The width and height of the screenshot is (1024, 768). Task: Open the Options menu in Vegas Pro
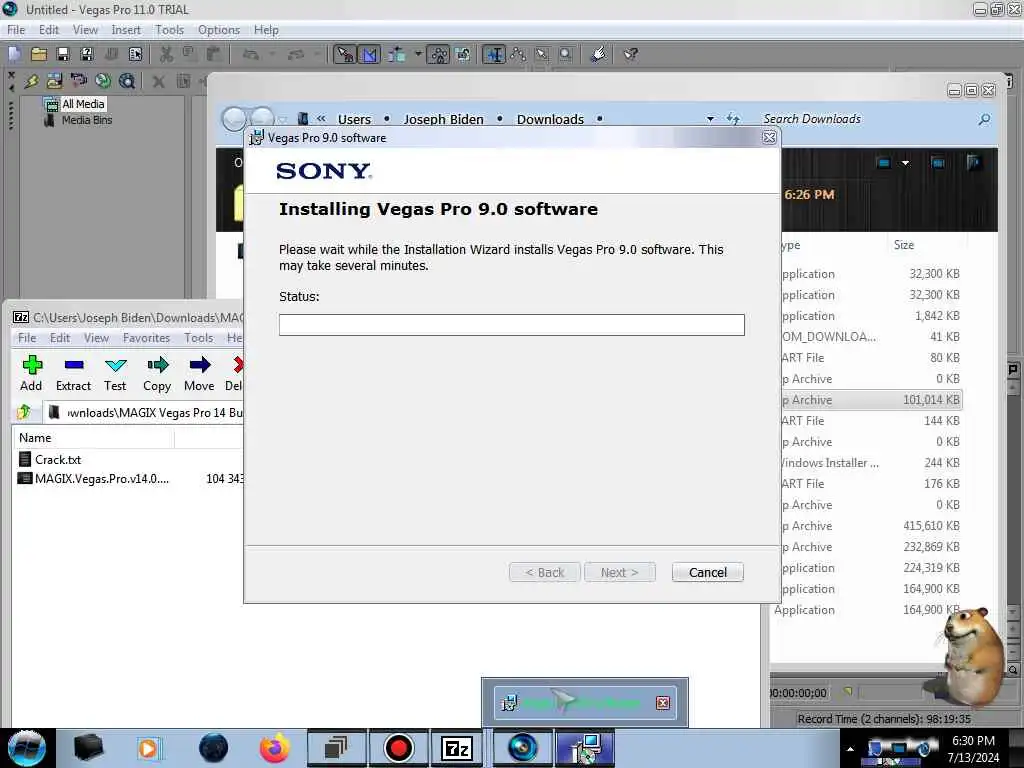click(219, 30)
